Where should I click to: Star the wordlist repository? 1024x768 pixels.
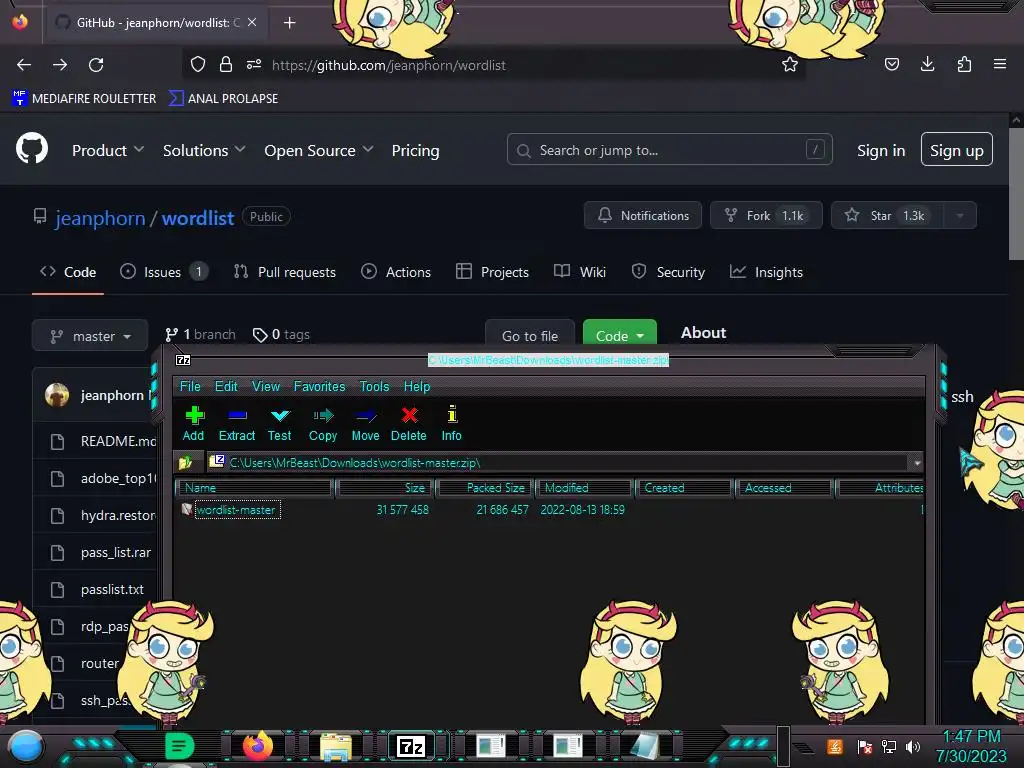[888, 216]
